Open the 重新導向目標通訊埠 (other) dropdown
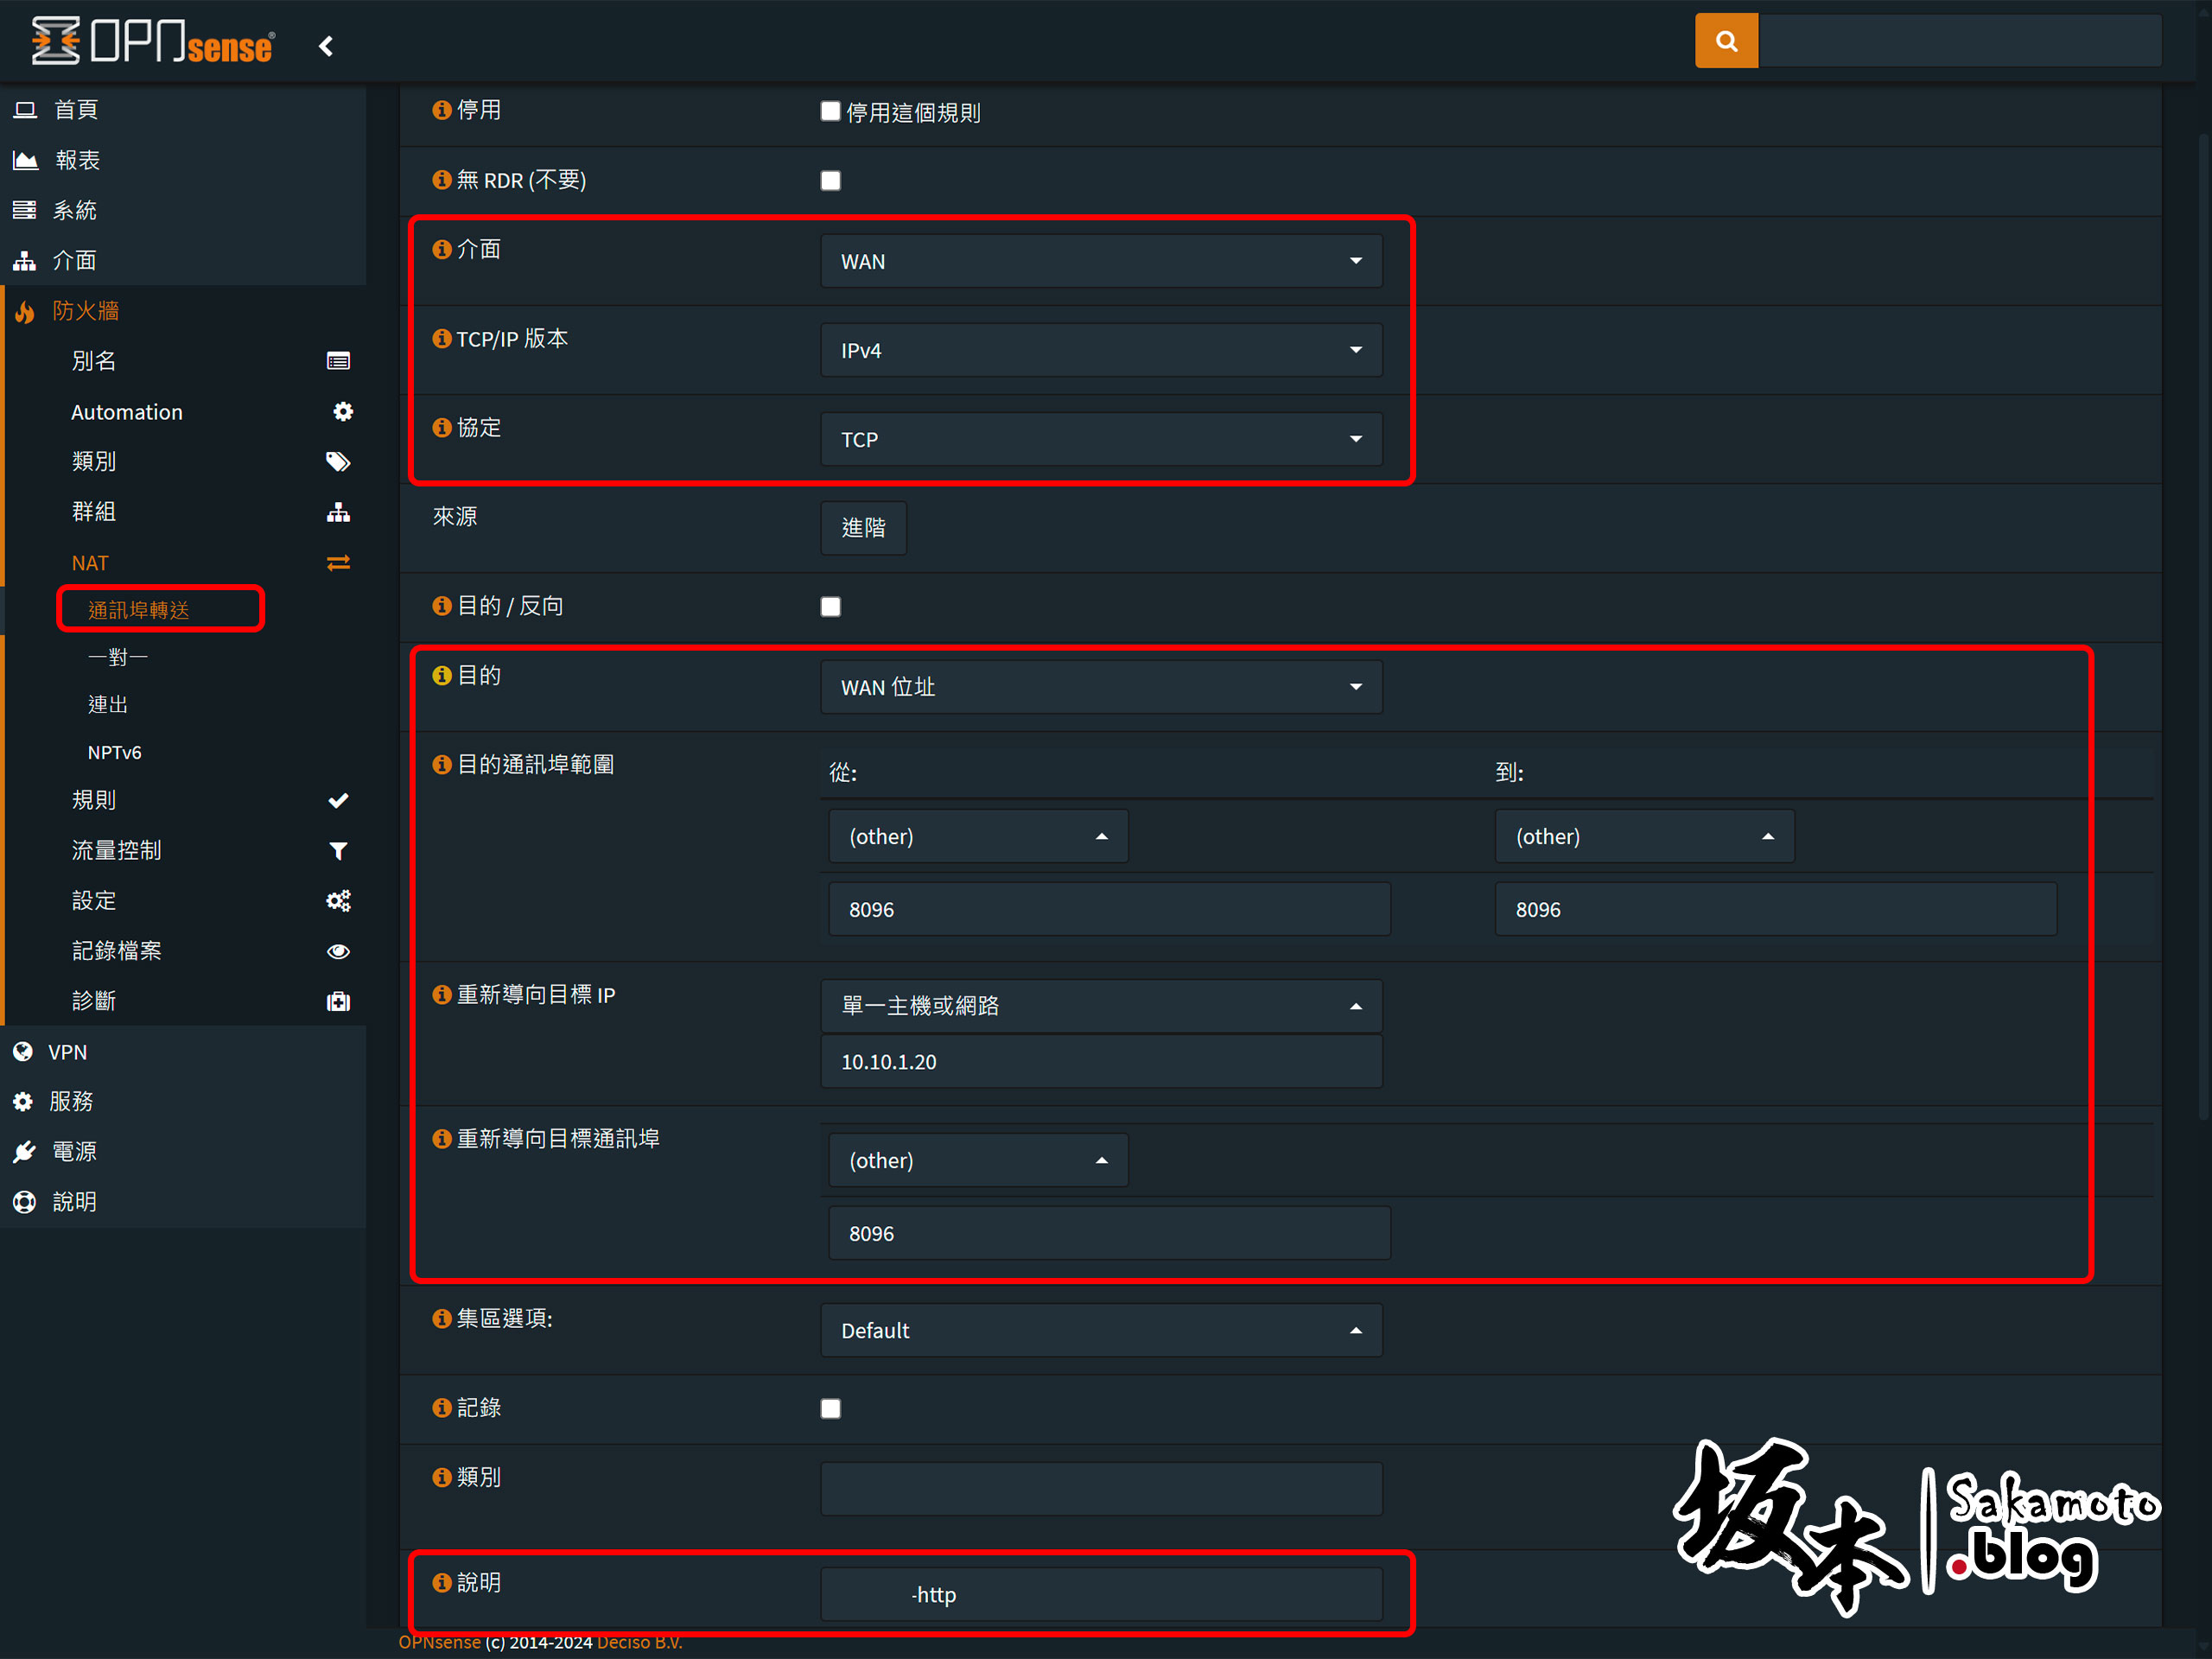Screen dimensions: 2212x1659 point(978,1160)
